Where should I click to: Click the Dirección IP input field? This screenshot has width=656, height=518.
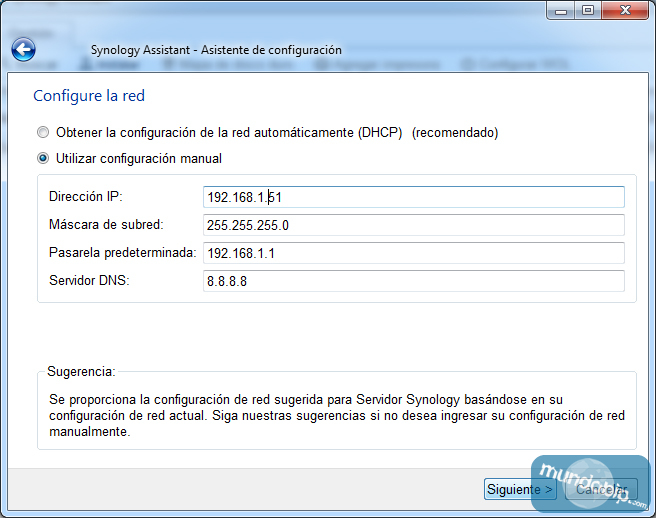[414, 197]
